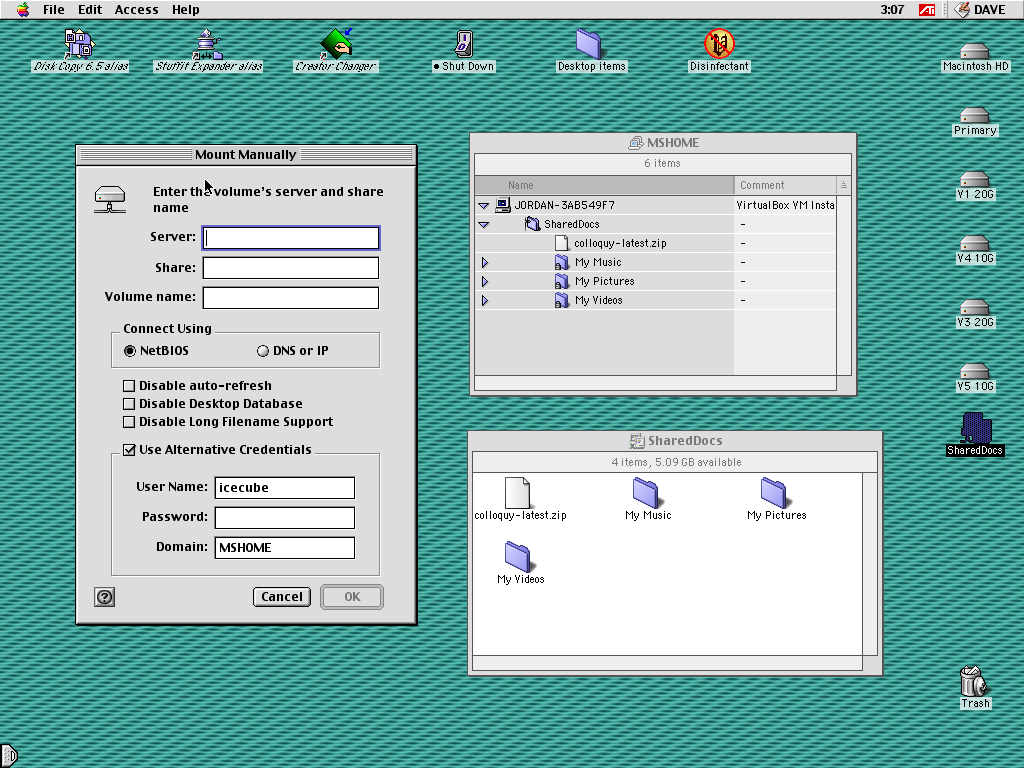This screenshot has width=1024, height=768.
Task: Select the V1 20G volume icon
Action: tap(974, 179)
